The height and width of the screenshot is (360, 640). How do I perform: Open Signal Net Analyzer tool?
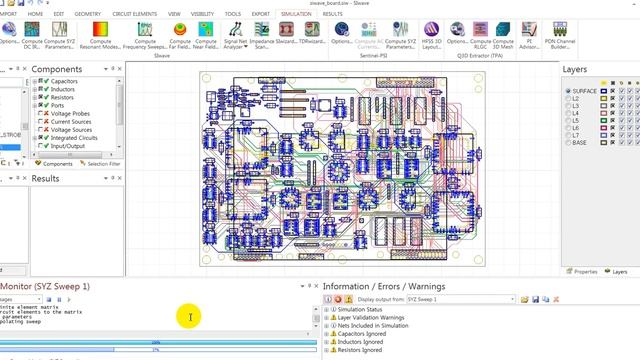coord(236,36)
